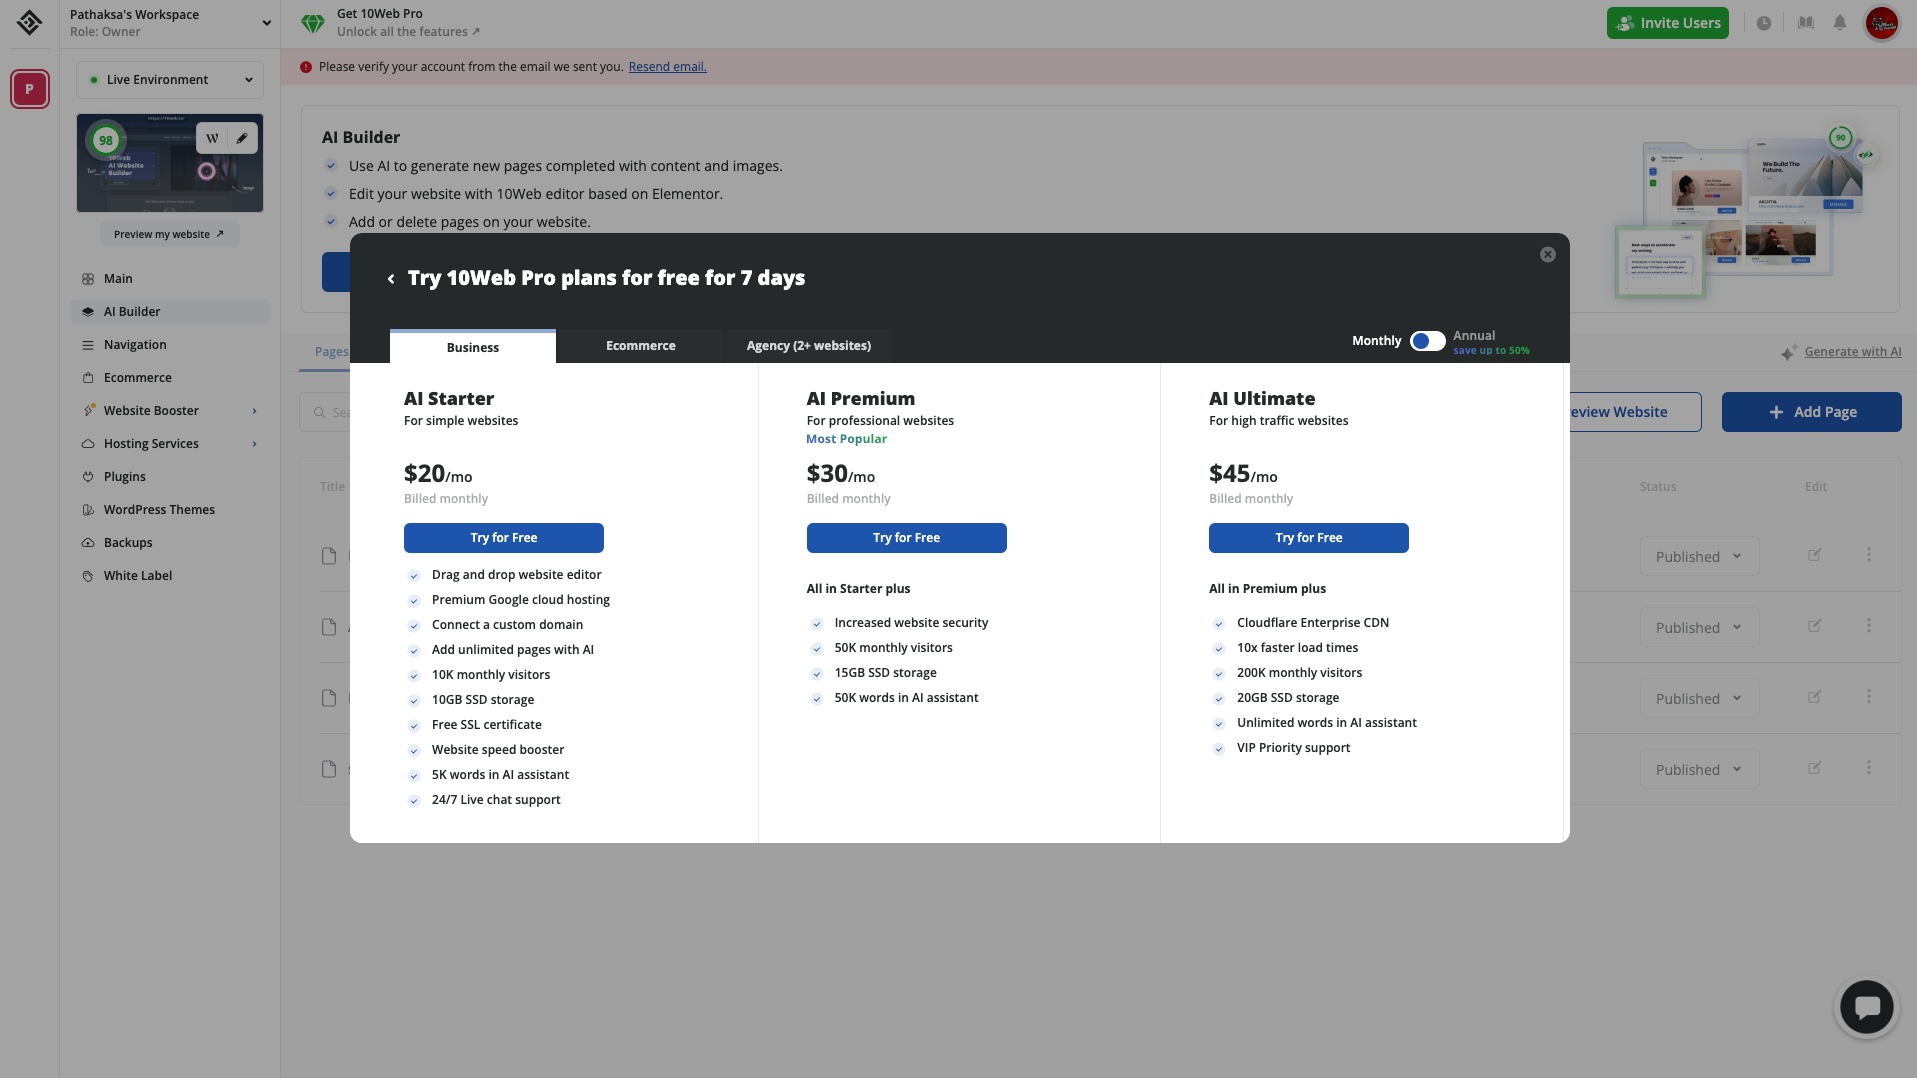Open the notifications bell
The image size is (1917, 1078).
[1840, 23]
